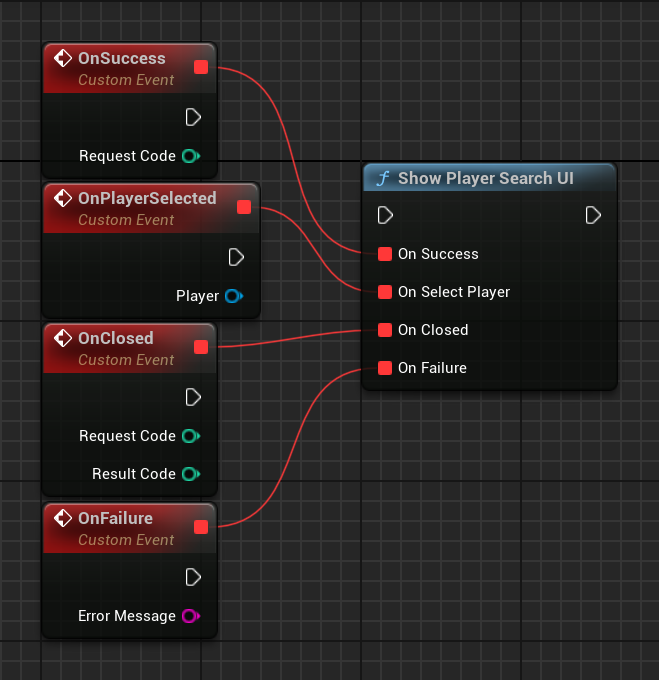Click the OnSuccess red delegate output pin

[x=200, y=67]
